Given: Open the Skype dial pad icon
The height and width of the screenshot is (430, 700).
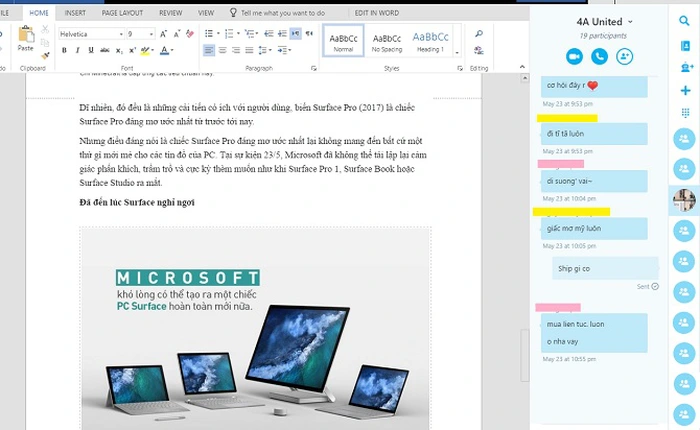Looking at the screenshot, I should click(x=685, y=113).
